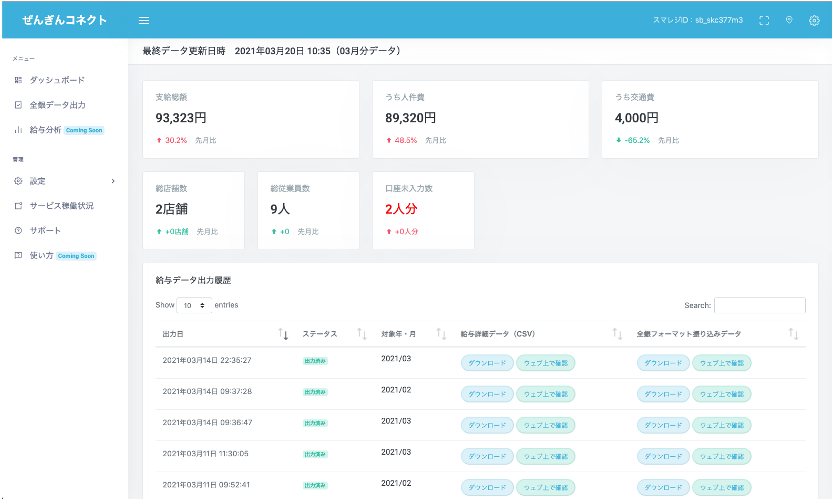This screenshot has height=499, width=833.
Task: Click the 給与分析 bar chart icon
Action: (x=18, y=129)
